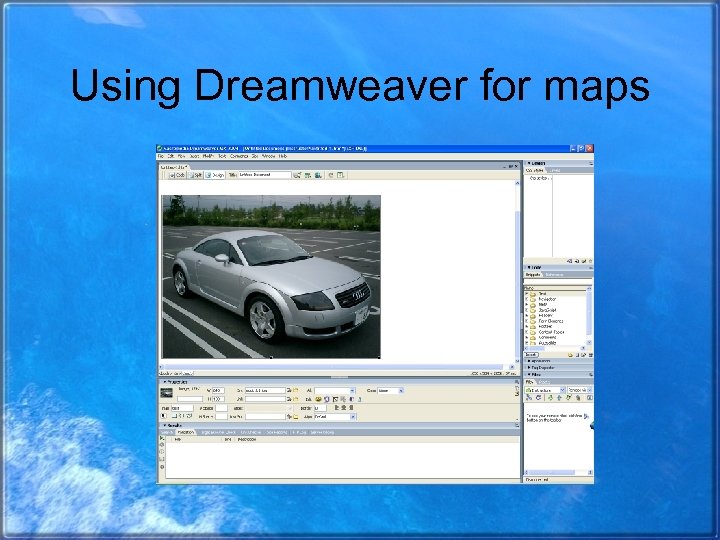Open the File menu in Dreamweaver
The width and height of the screenshot is (720, 540).
coord(161,156)
